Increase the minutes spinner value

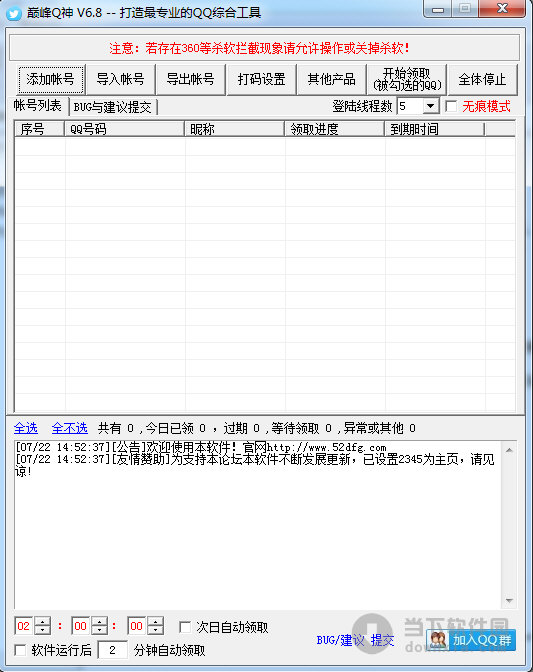99,622
